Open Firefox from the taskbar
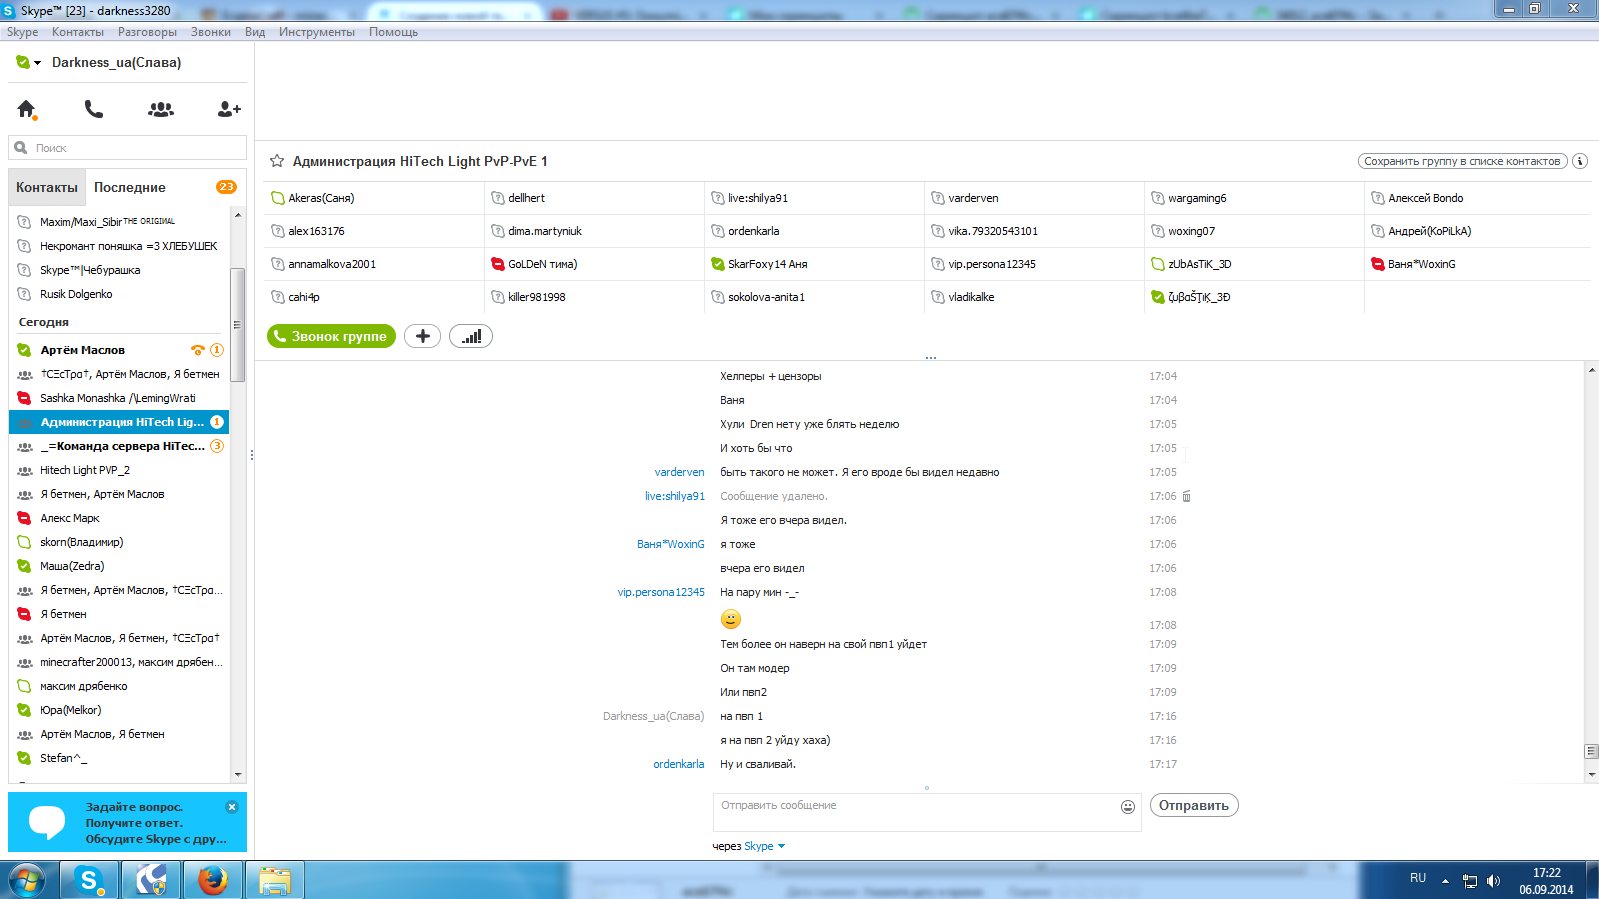Screen dimensions: 1599x899 click(212, 880)
